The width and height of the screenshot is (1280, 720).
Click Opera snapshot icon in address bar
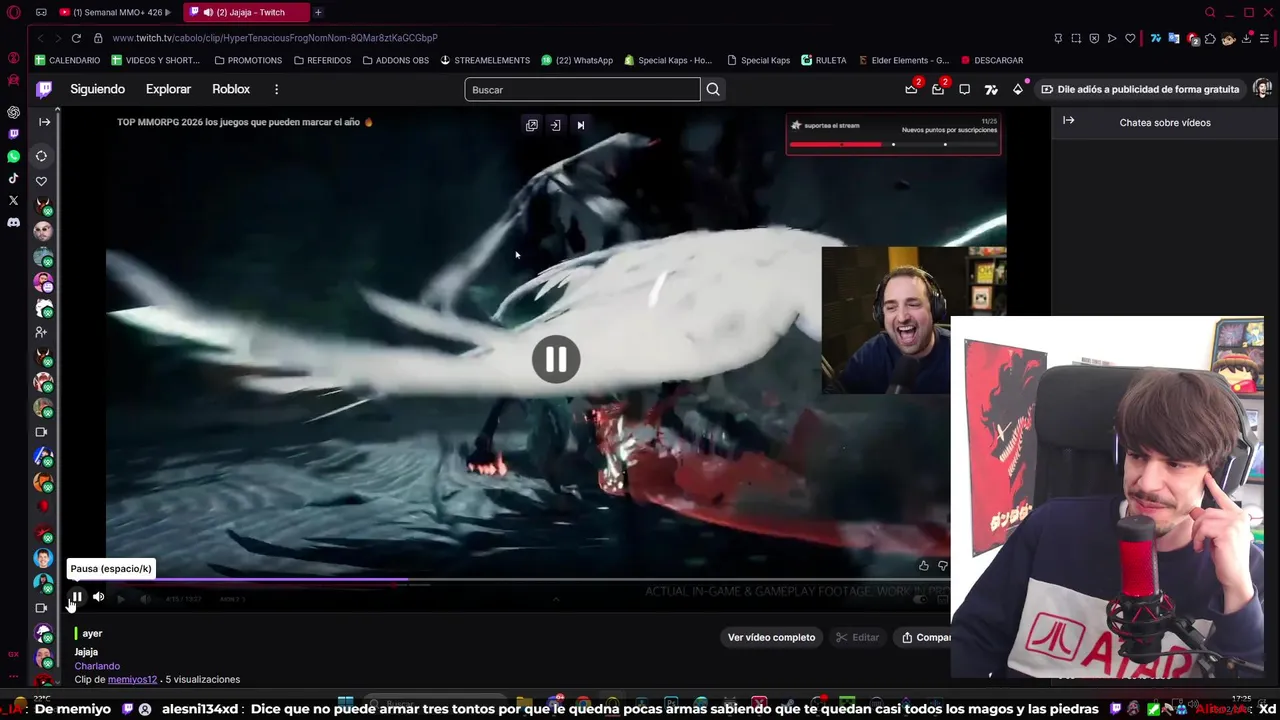[1076, 38]
